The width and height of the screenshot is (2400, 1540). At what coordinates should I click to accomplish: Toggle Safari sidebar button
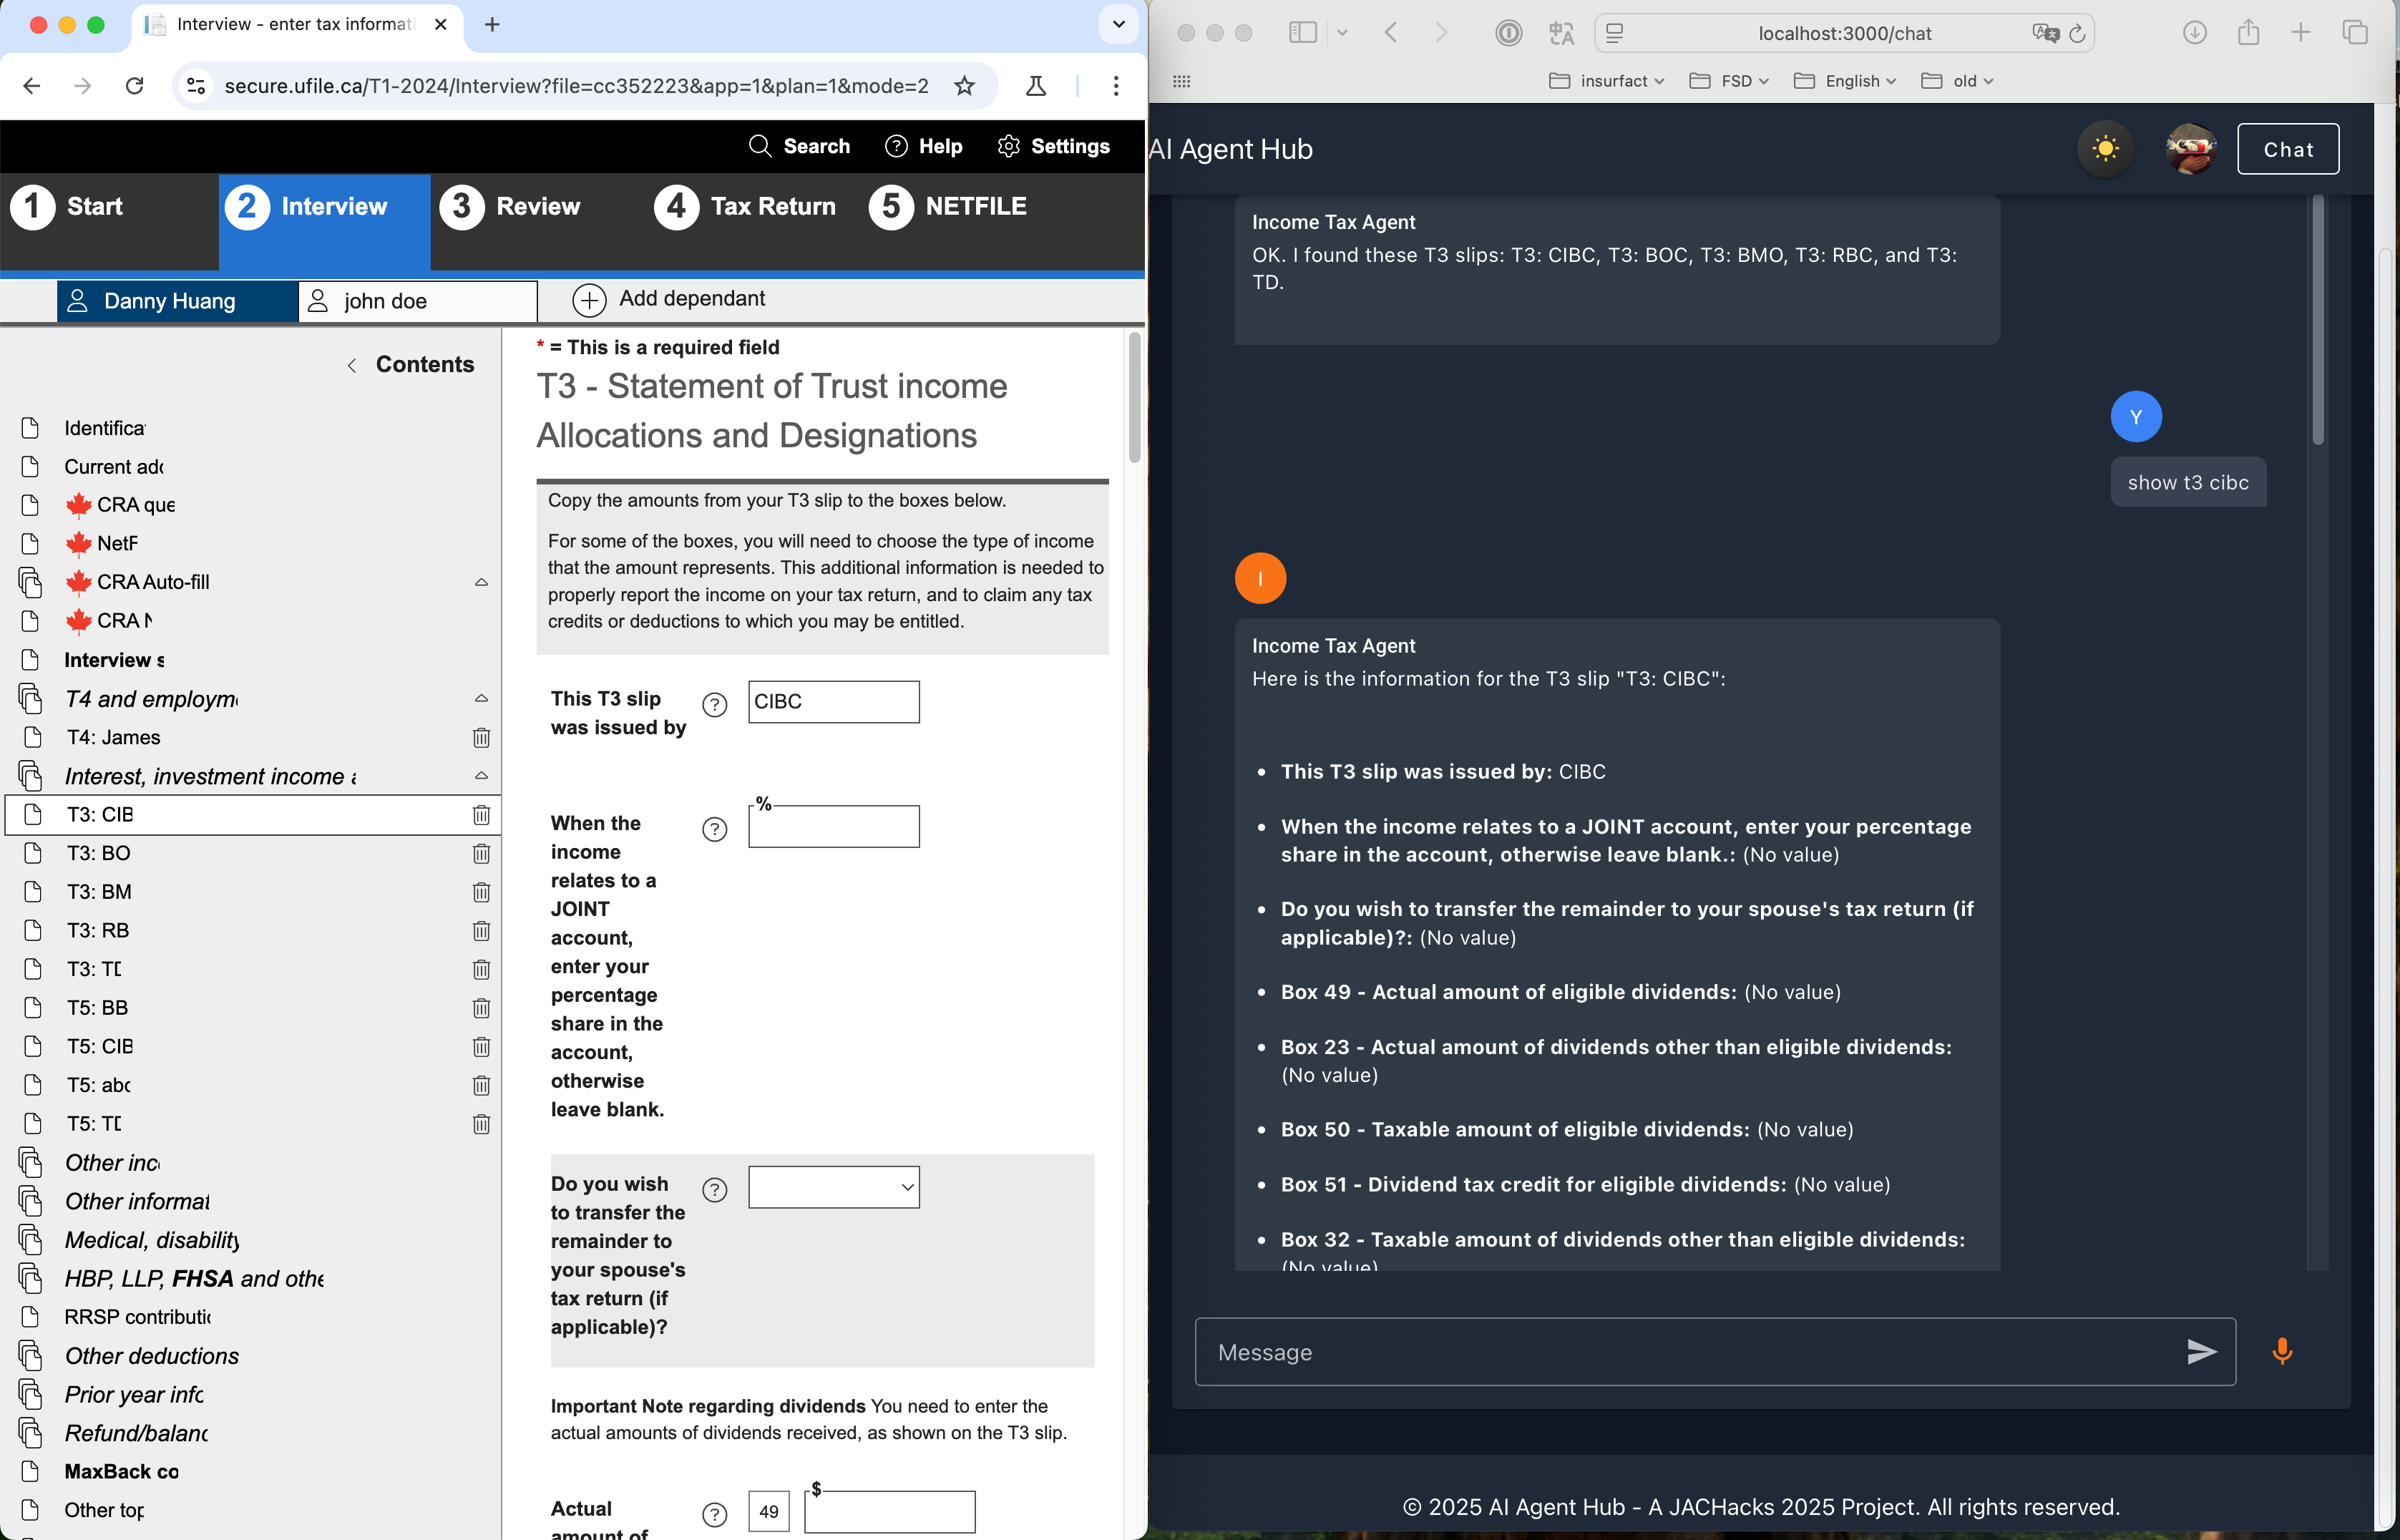coord(1302,33)
